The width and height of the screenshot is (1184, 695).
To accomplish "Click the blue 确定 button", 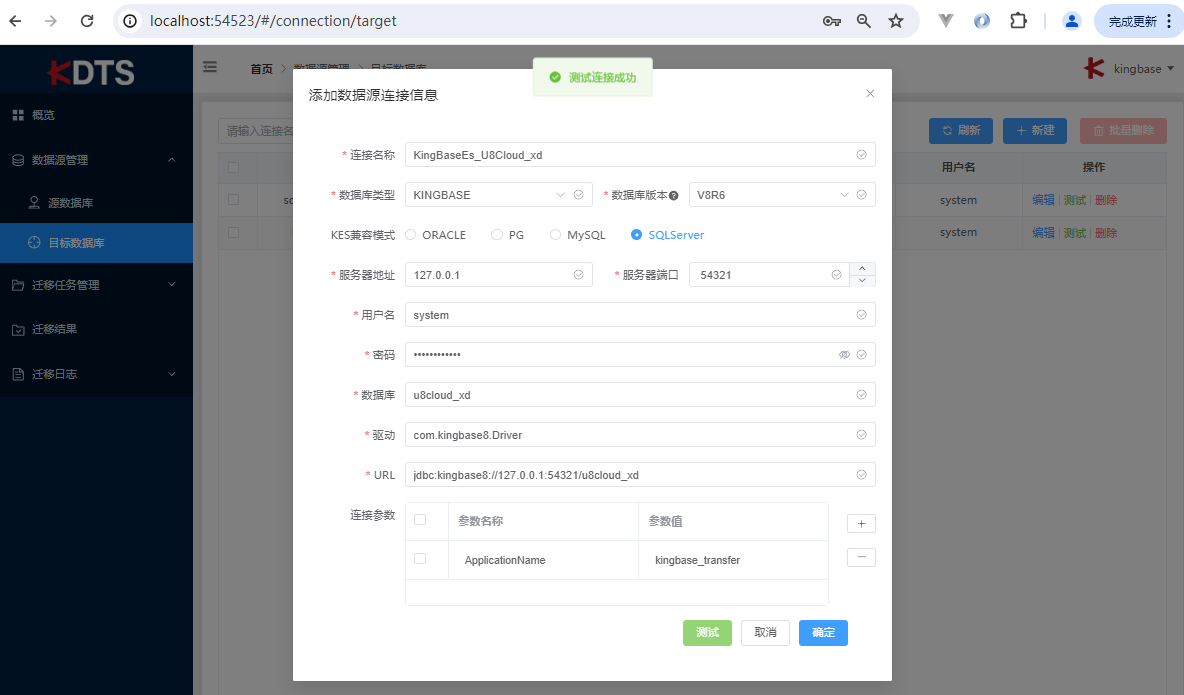I will pos(823,633).
